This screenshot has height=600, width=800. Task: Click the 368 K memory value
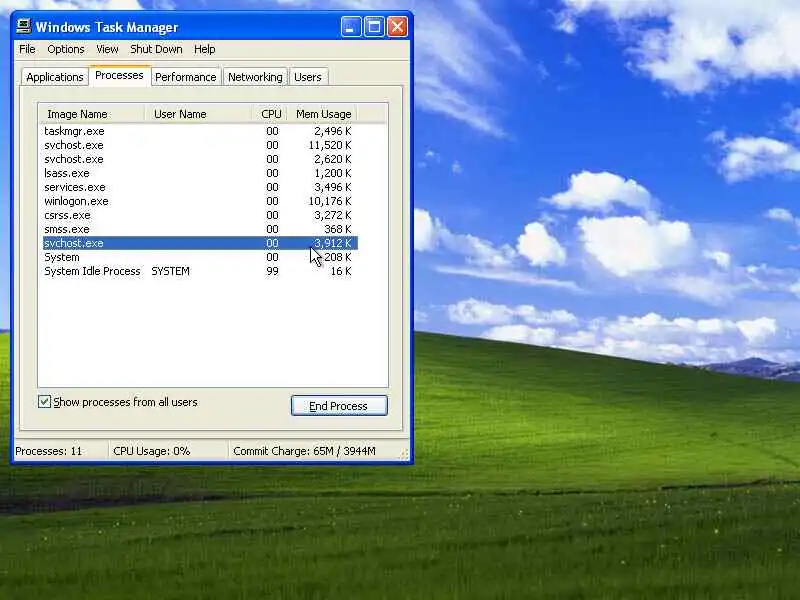(x=338, y=229)
